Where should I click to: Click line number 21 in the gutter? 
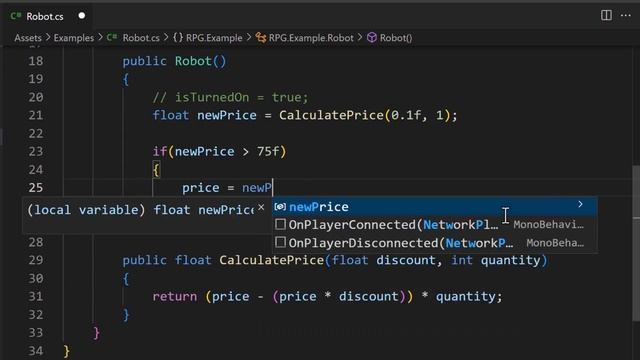point(36,115)
